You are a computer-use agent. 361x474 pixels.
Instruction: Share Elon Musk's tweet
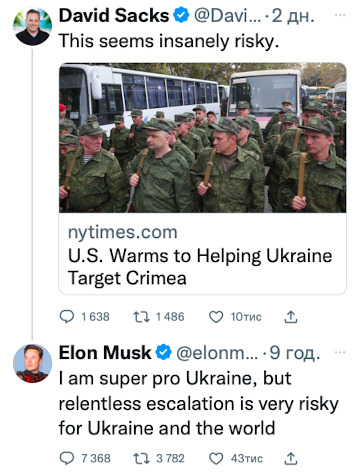[x=291, y=458]
